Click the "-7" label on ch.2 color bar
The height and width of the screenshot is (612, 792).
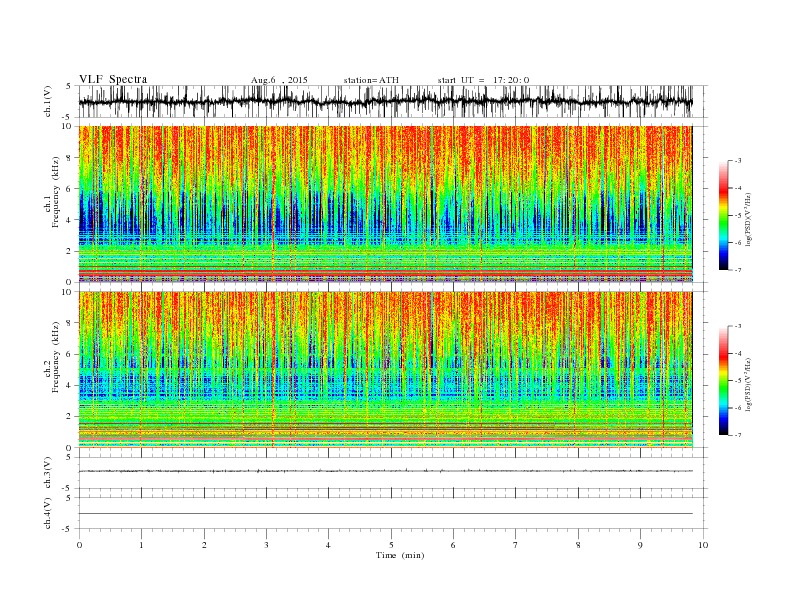coord(738,435)
